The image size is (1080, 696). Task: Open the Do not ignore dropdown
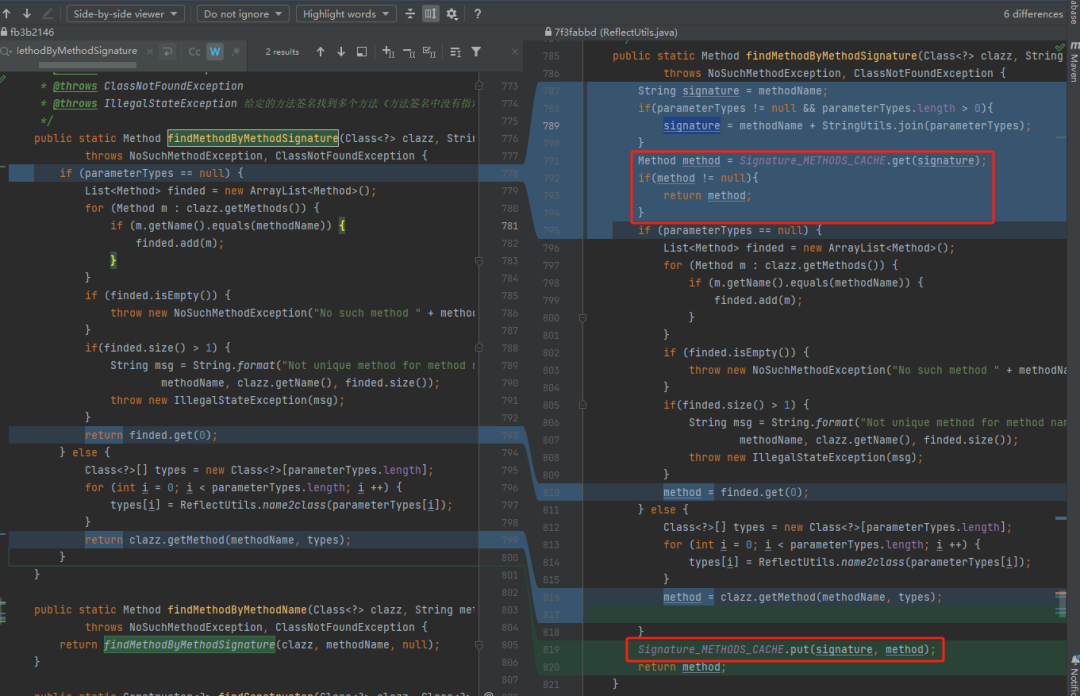pos(242,14)
